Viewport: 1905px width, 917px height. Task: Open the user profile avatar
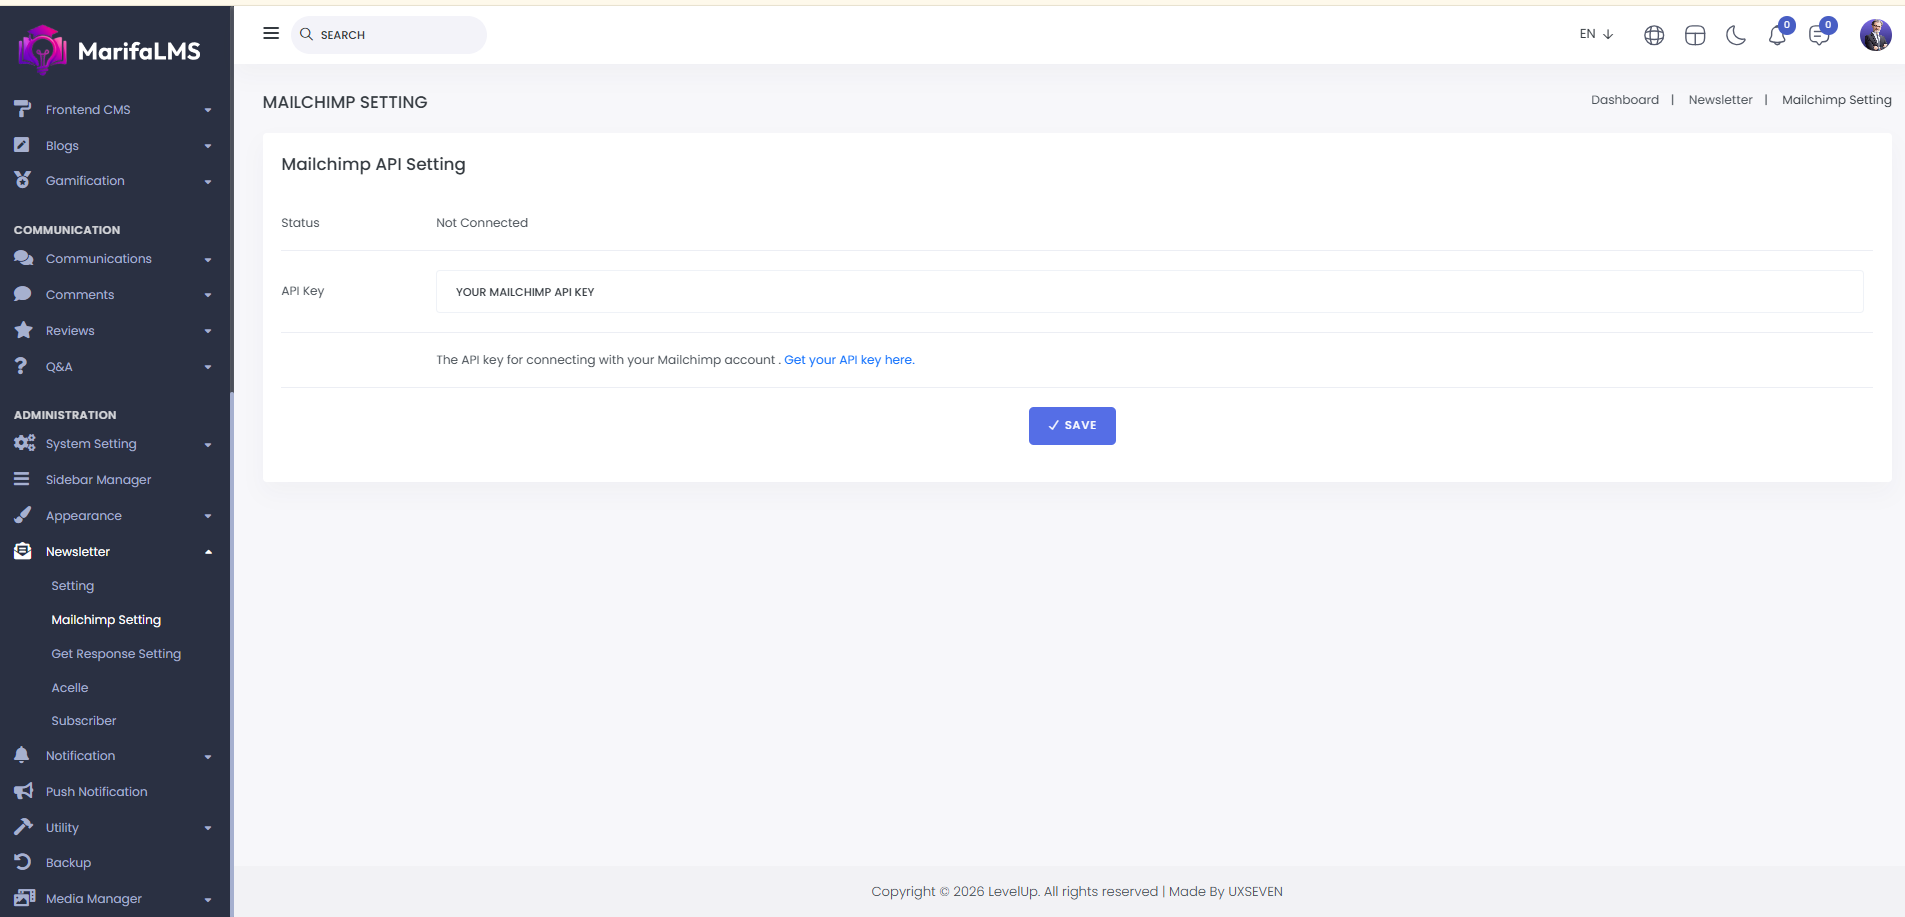pyautogui.click(x=1875, y=35)
